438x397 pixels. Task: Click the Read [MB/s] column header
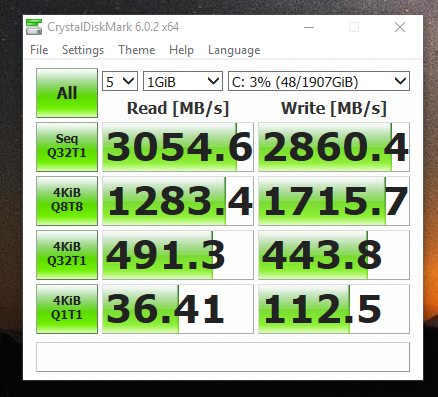tap(178, 108)
